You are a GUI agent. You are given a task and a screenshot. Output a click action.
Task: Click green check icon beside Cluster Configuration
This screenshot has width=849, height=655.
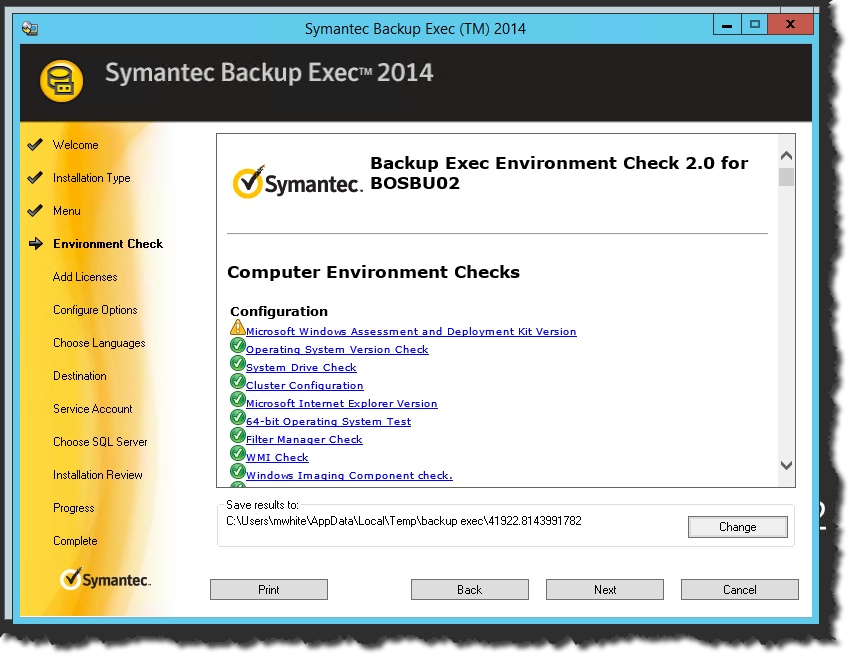(237, 381)
